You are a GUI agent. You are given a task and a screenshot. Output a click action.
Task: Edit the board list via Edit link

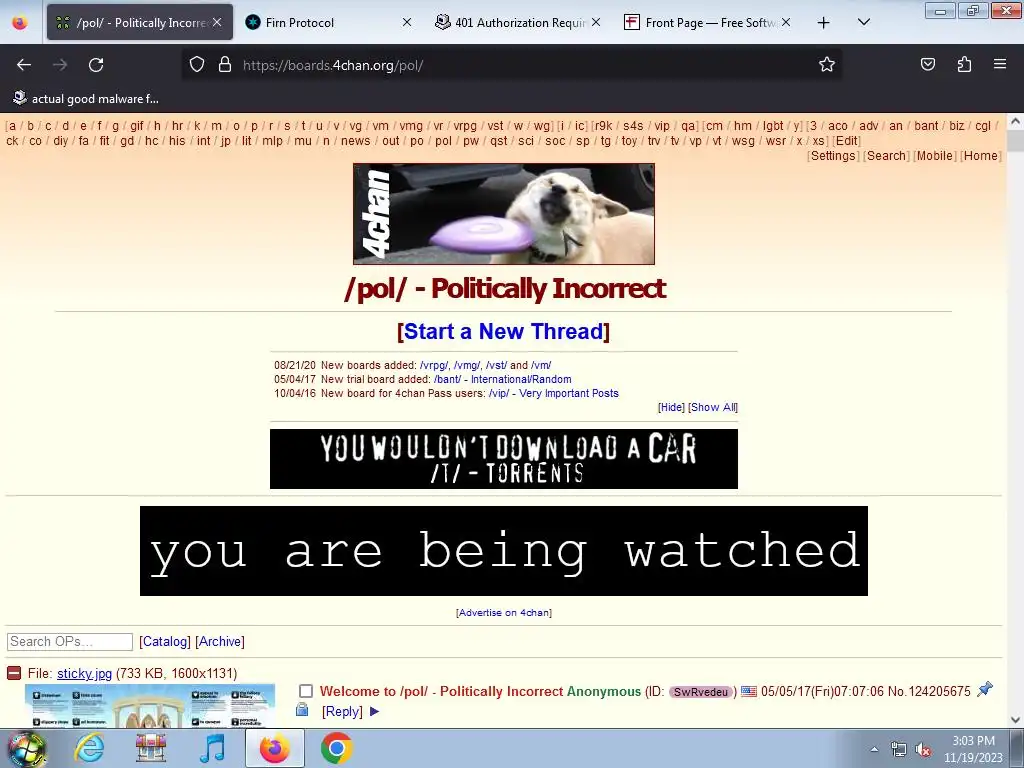click(846, 140)
